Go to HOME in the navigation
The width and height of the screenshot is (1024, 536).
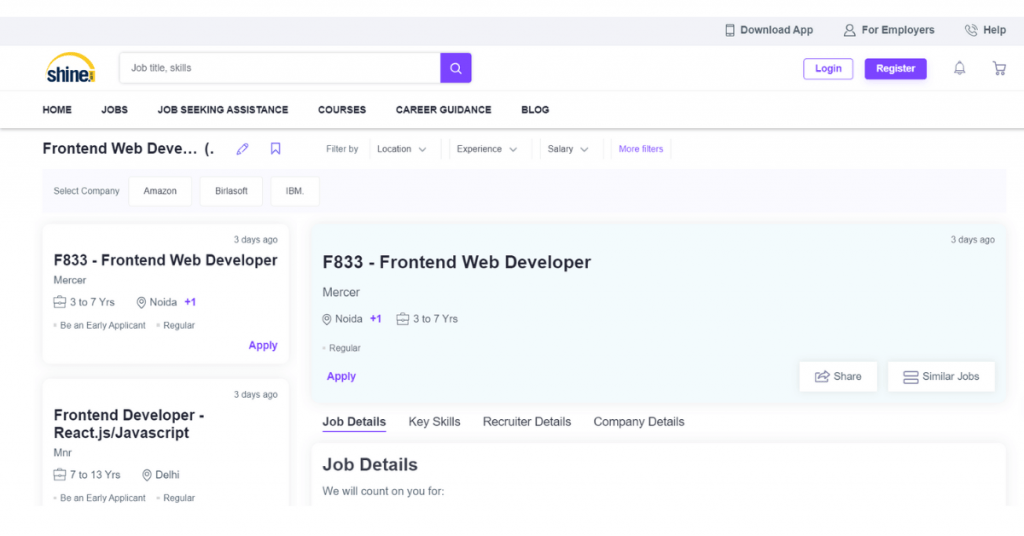pos(57,110)
